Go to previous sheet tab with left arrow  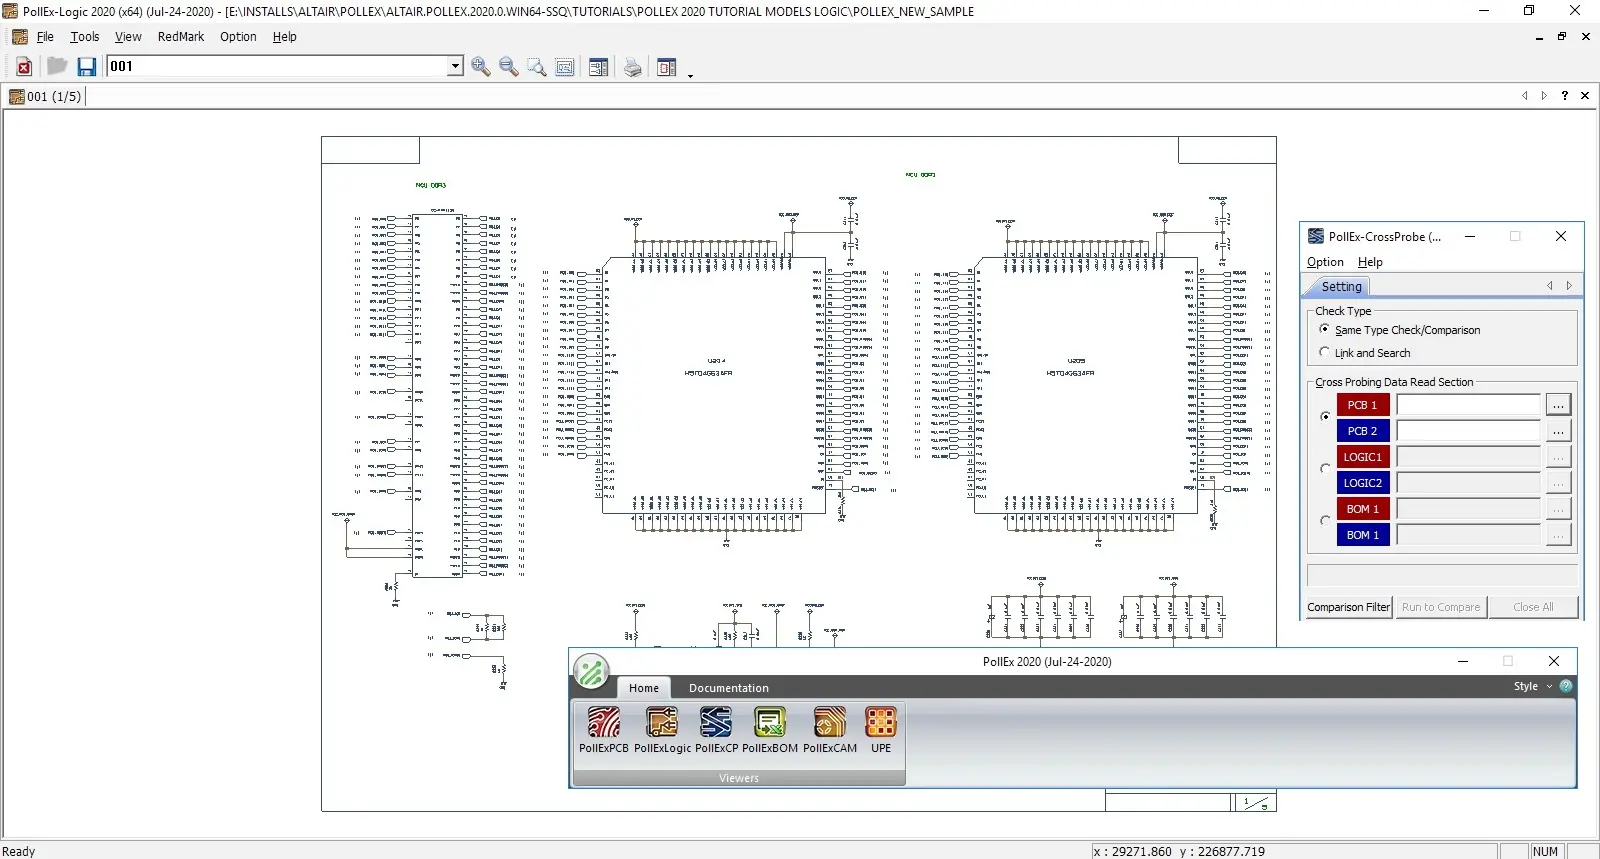(x=1525, y=96)
